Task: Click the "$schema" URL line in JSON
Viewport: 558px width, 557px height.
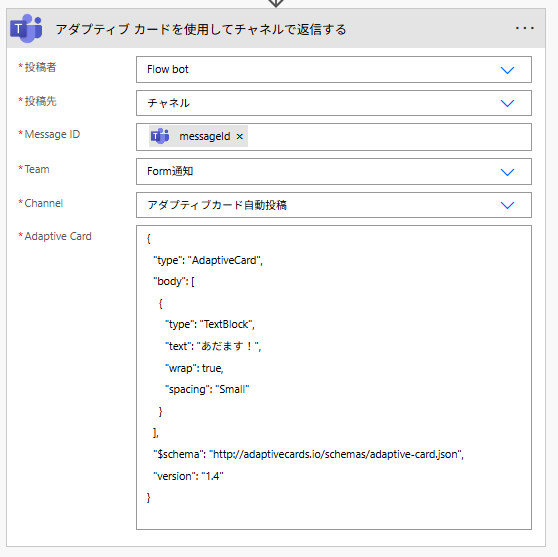Action: (x=309, y=454)
